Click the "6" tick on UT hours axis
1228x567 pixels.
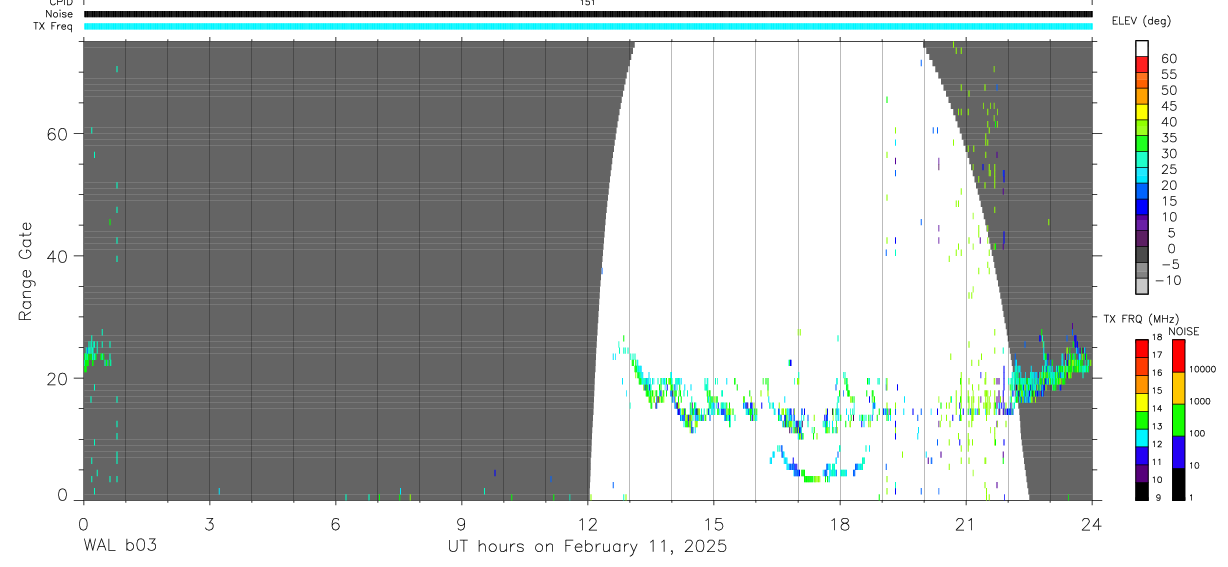[335, 524]
